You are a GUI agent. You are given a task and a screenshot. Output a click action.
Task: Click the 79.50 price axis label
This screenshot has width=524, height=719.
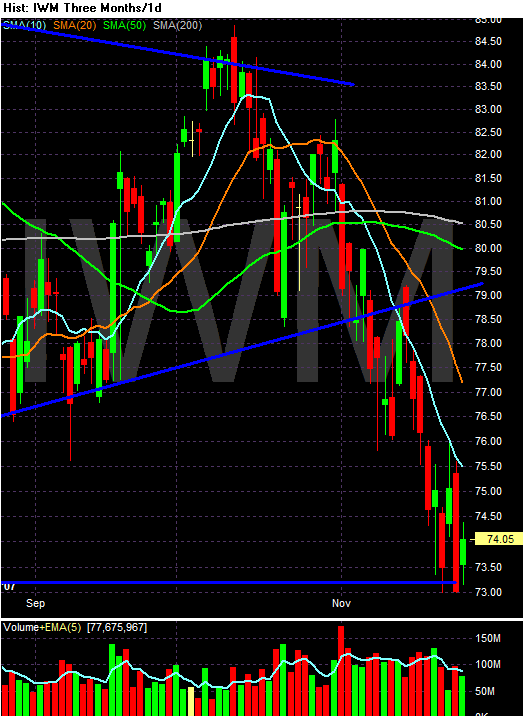pyautogui.click(x=488, y=271)
